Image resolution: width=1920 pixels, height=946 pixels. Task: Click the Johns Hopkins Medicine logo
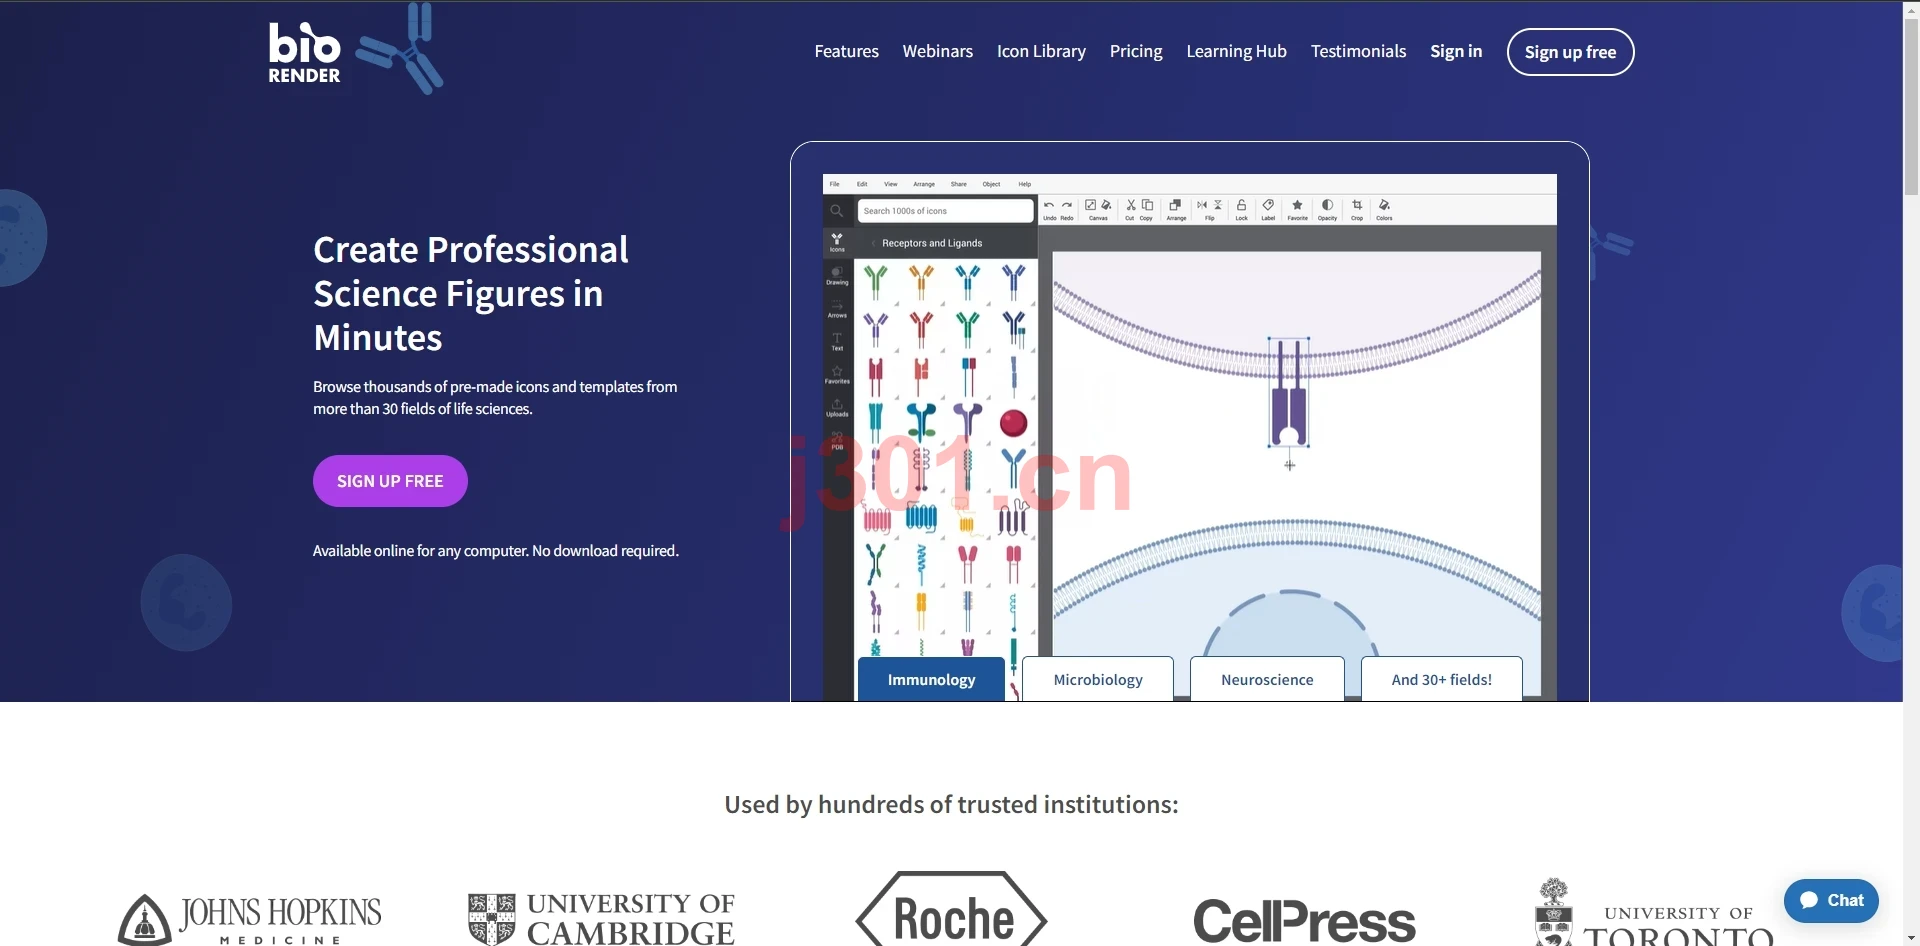coord(250,918)
